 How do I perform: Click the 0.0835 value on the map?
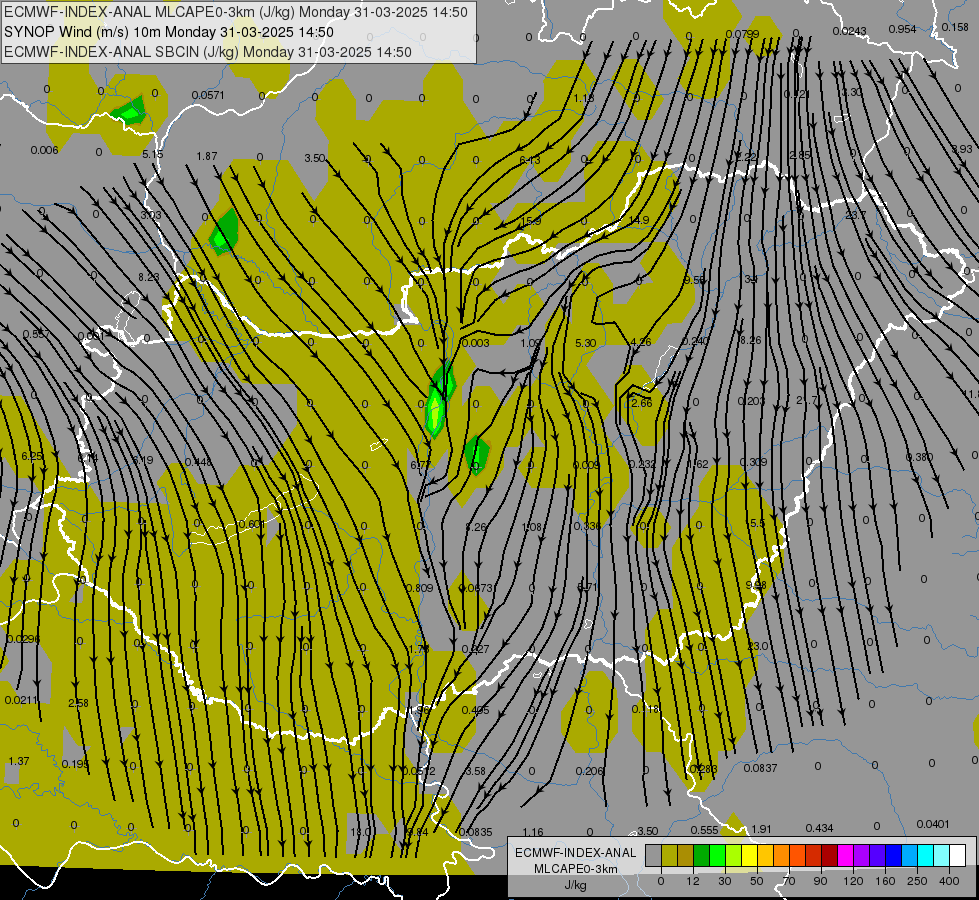476,833
